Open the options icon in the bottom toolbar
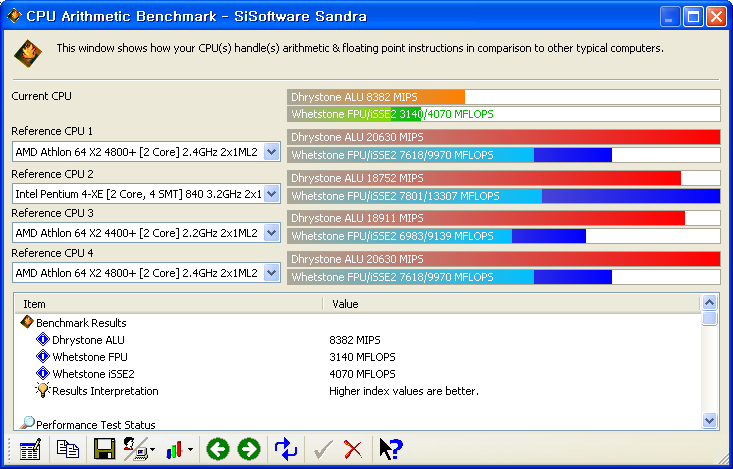 [x=30, y=449]
